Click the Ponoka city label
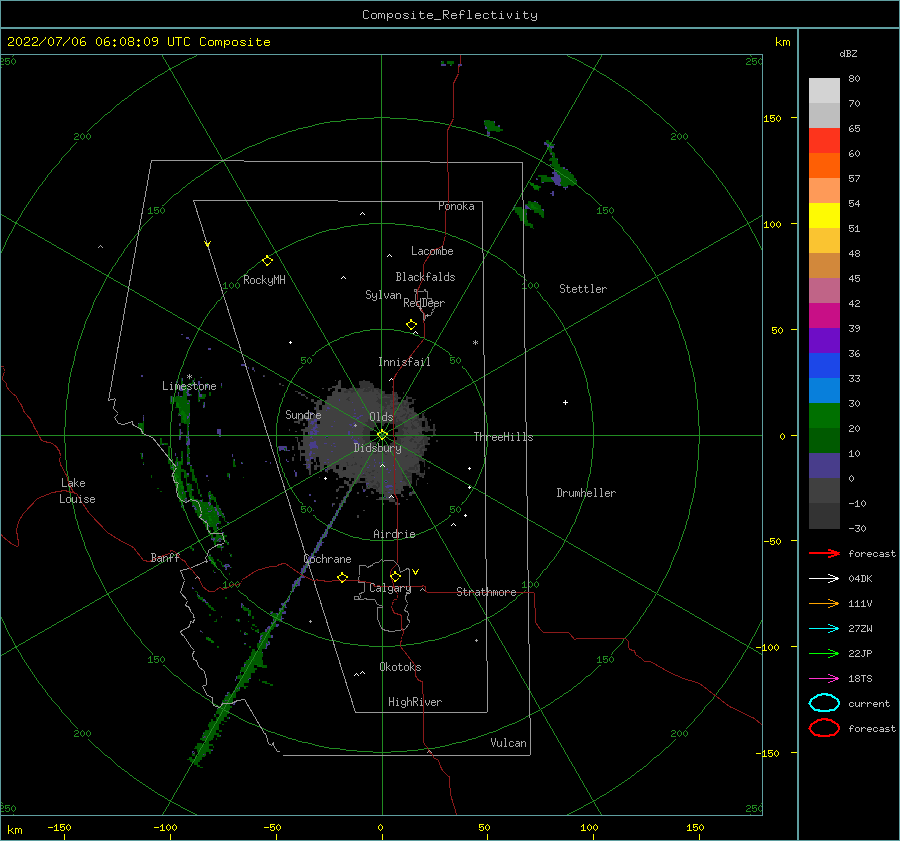This screenshot has height=841, width=900. coord(456,206)
